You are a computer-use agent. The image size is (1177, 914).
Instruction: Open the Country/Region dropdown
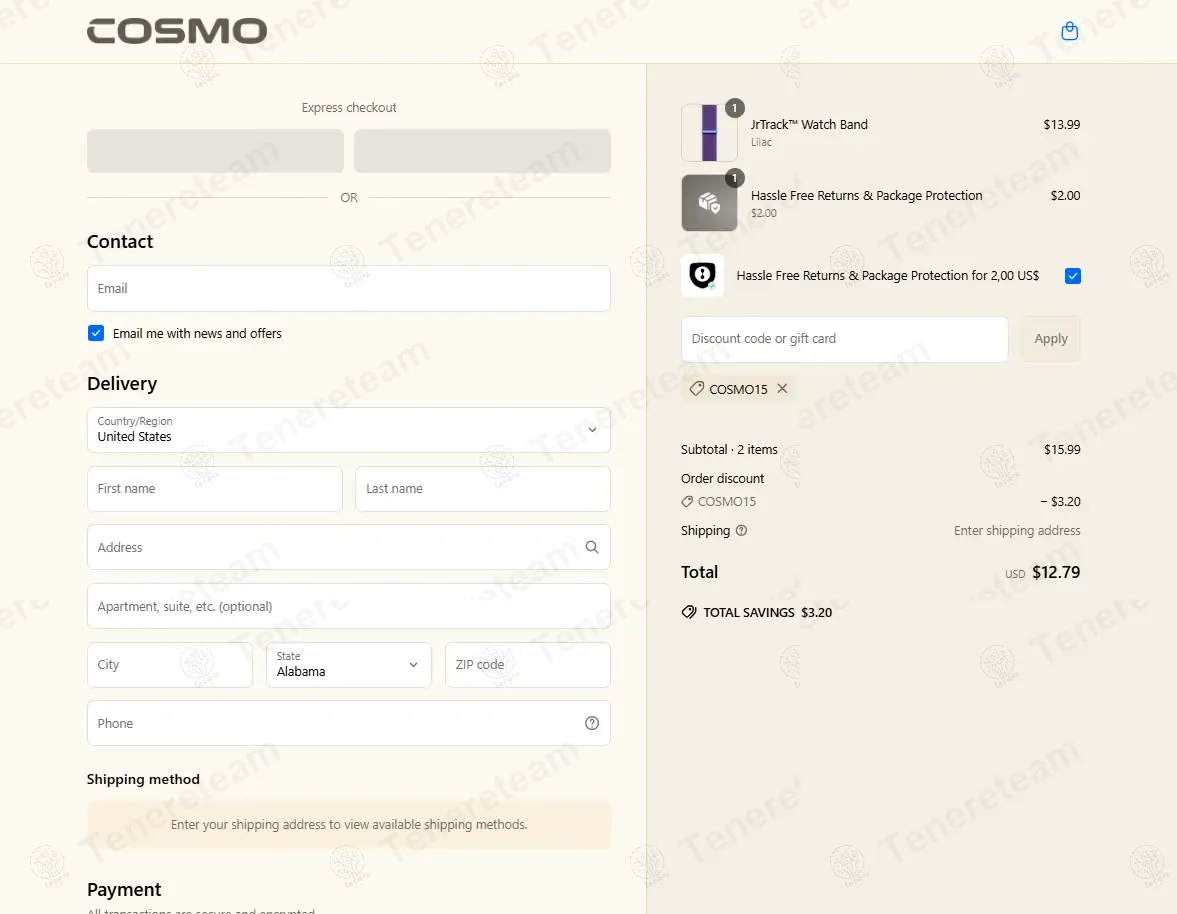[x=348, y=430]
